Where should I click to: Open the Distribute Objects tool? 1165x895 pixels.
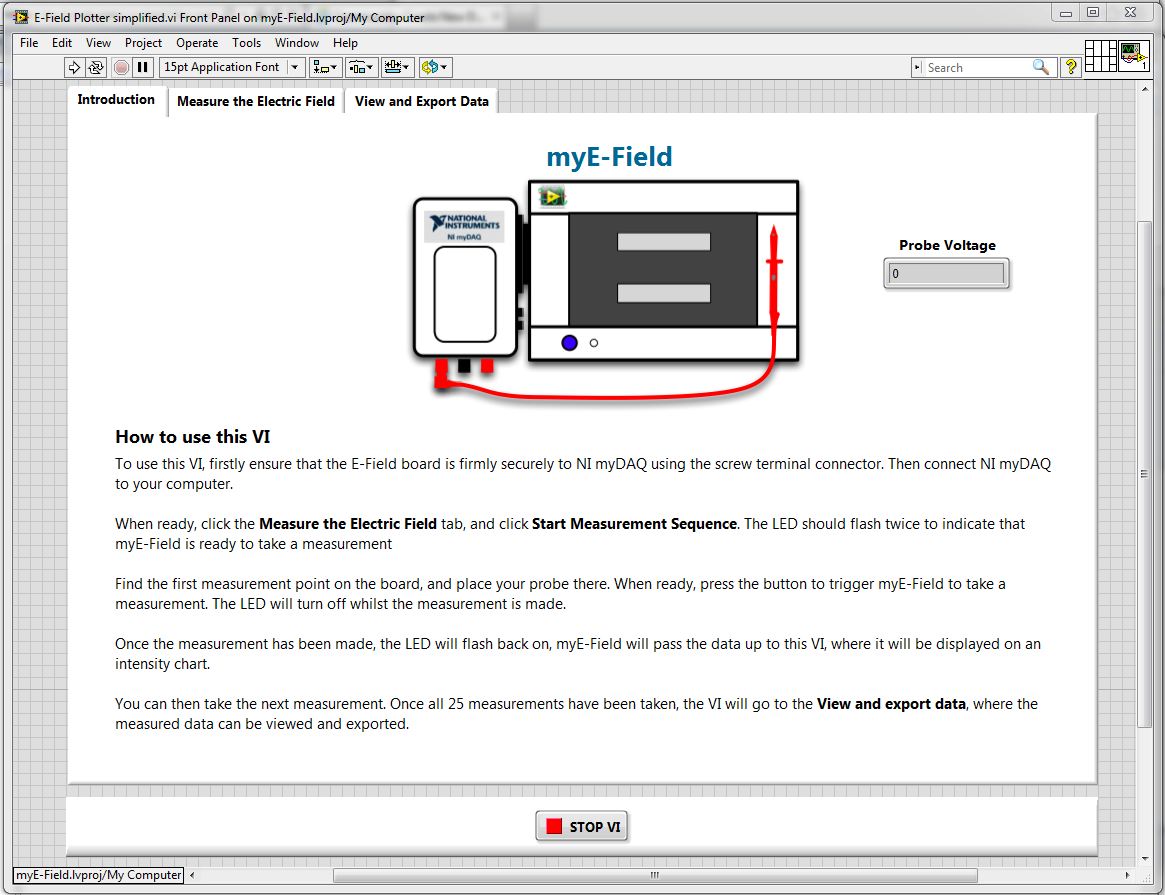coord(361,68)
